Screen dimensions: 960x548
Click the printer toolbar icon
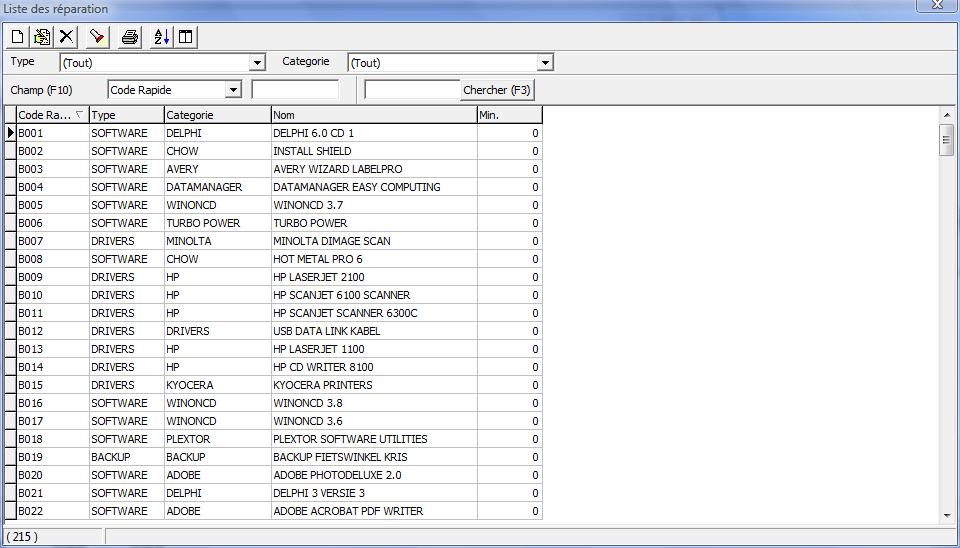[130, 37]
